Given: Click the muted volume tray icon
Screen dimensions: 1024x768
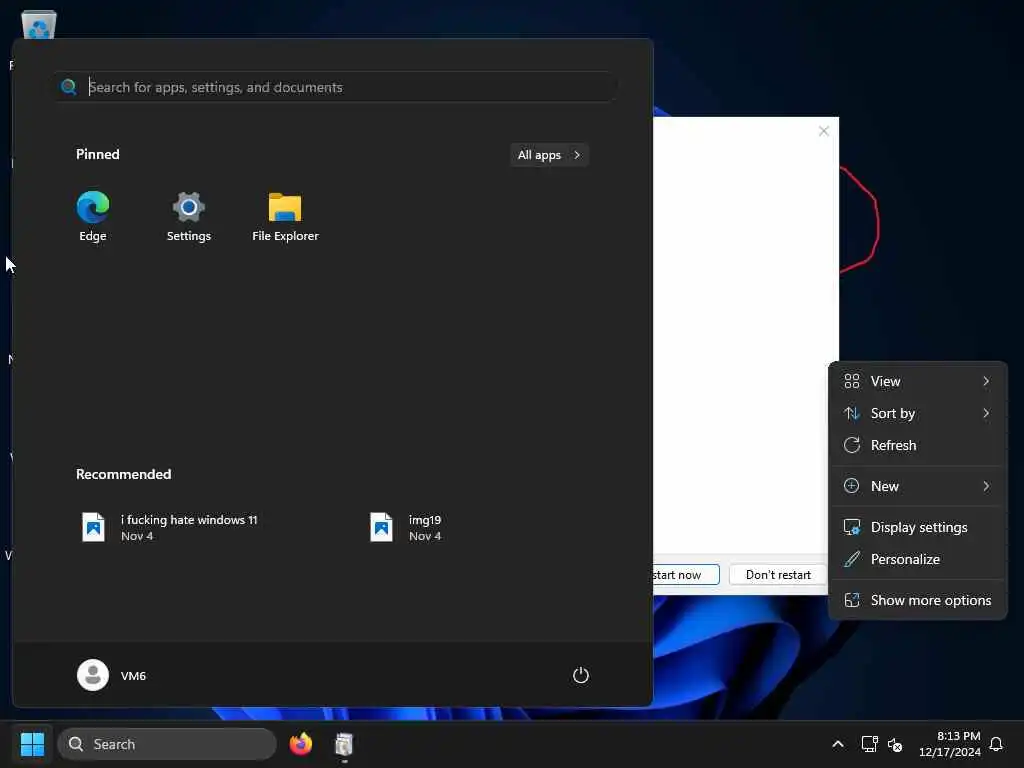Looking at the screenshot, I should [x=895, y=744].
